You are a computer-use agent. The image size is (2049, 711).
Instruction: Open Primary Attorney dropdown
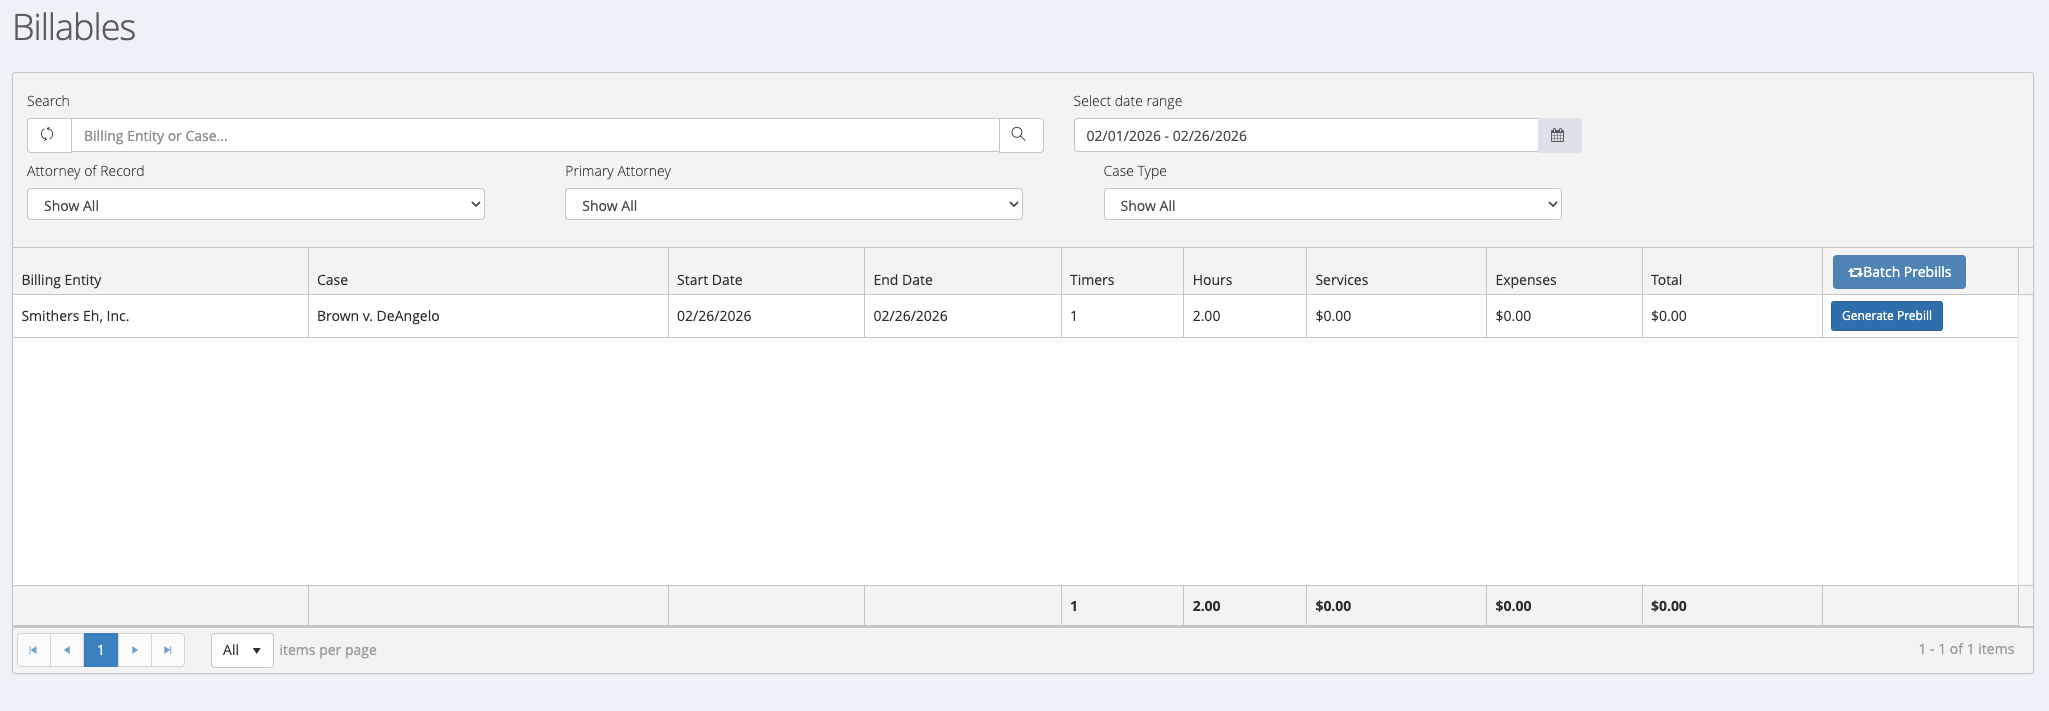pos(794,205)
